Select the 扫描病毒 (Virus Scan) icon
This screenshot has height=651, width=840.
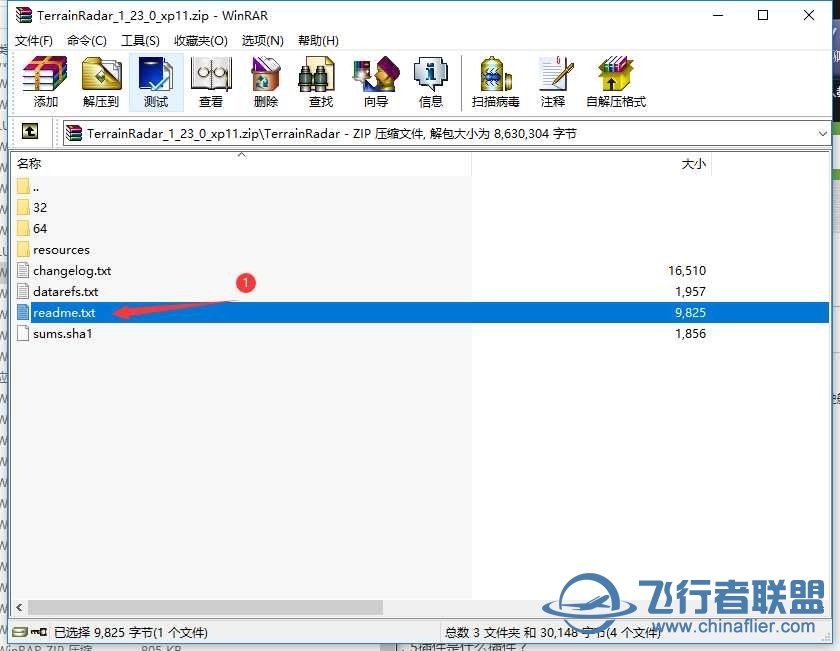point(494,80)
